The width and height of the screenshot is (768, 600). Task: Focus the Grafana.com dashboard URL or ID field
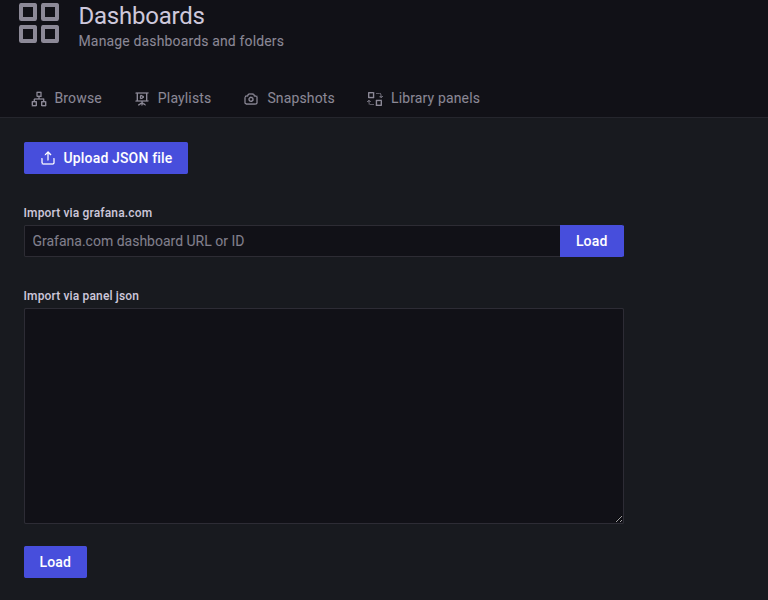tap(291, 241)
